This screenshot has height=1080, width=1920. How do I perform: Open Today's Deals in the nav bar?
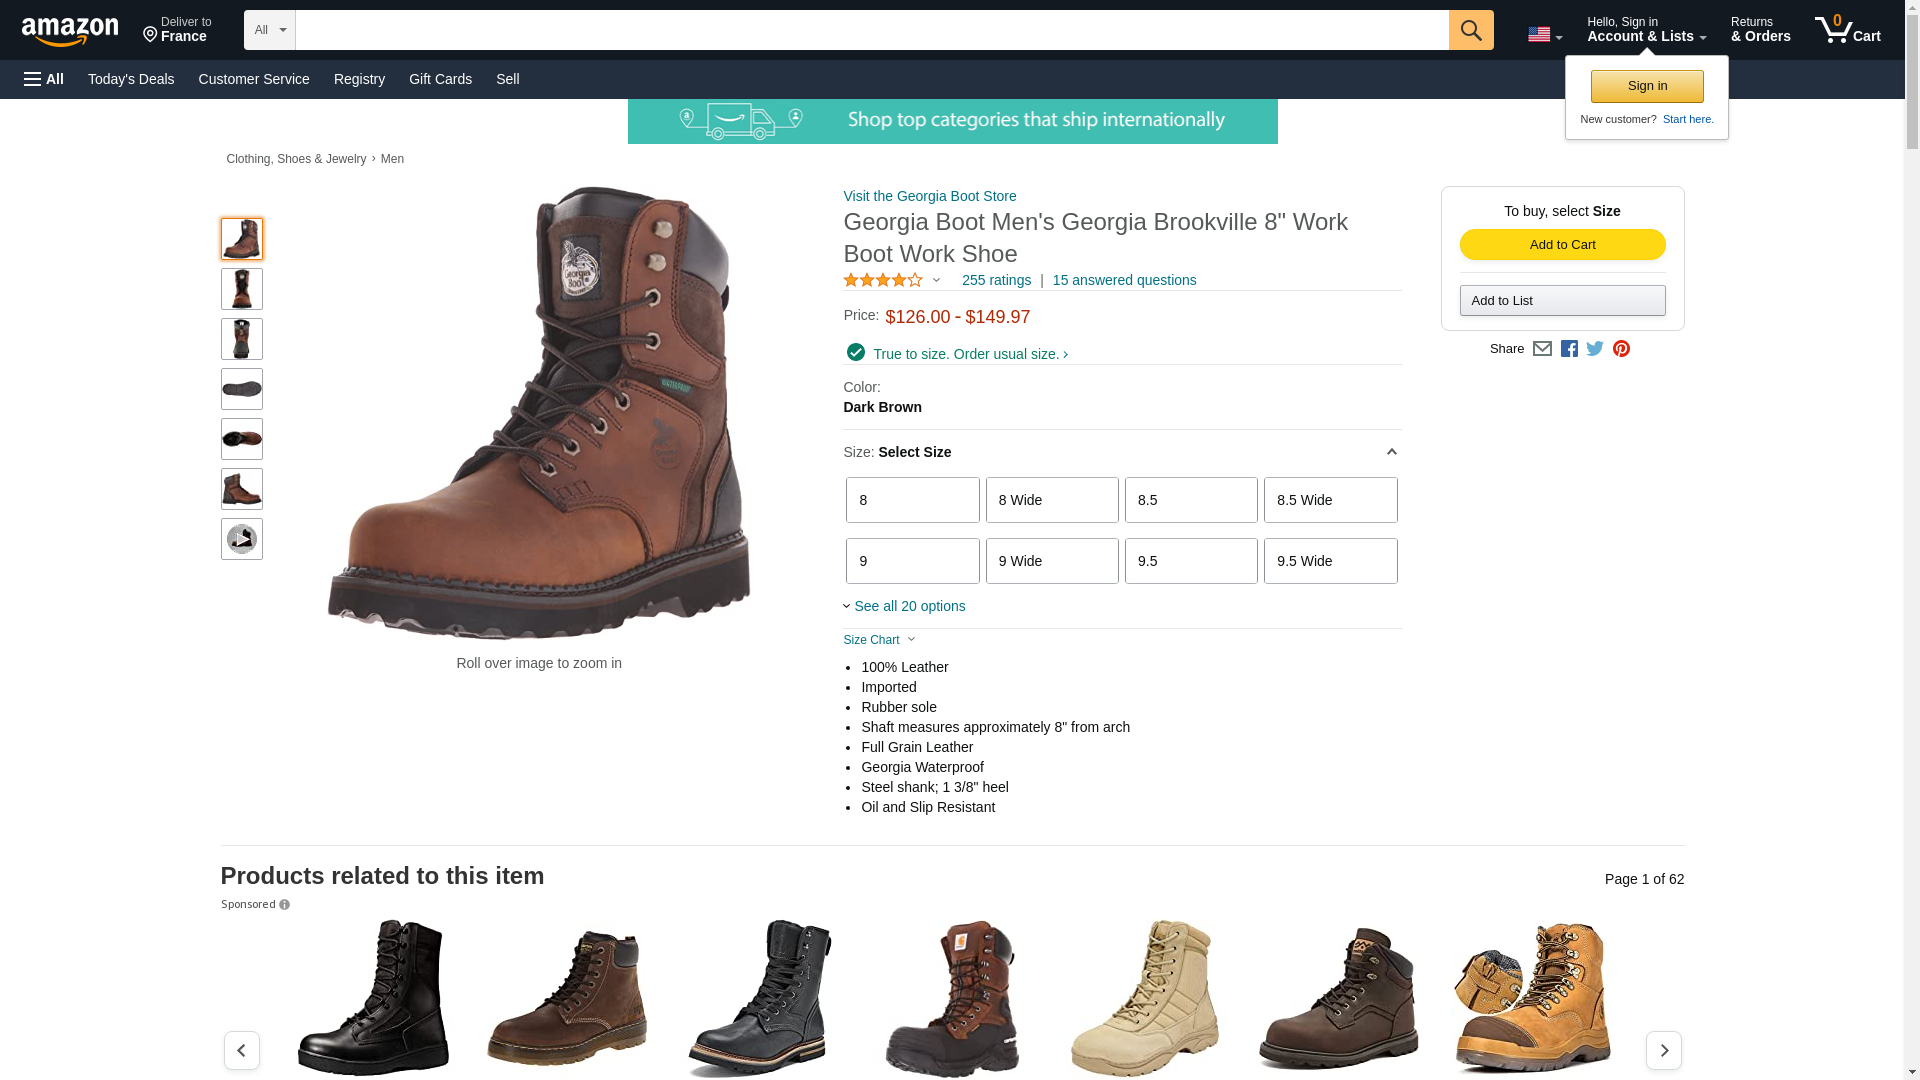tap(131, 79)
